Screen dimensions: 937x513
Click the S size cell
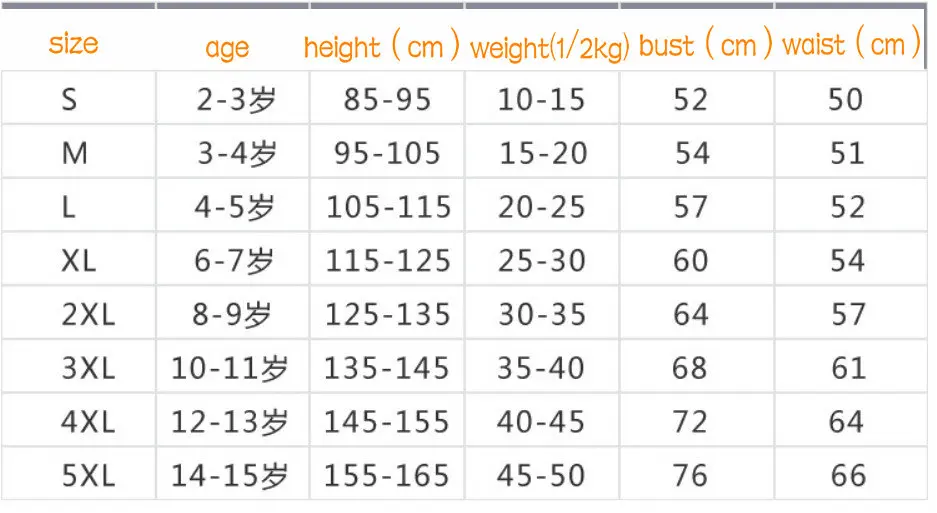[69, 99]
